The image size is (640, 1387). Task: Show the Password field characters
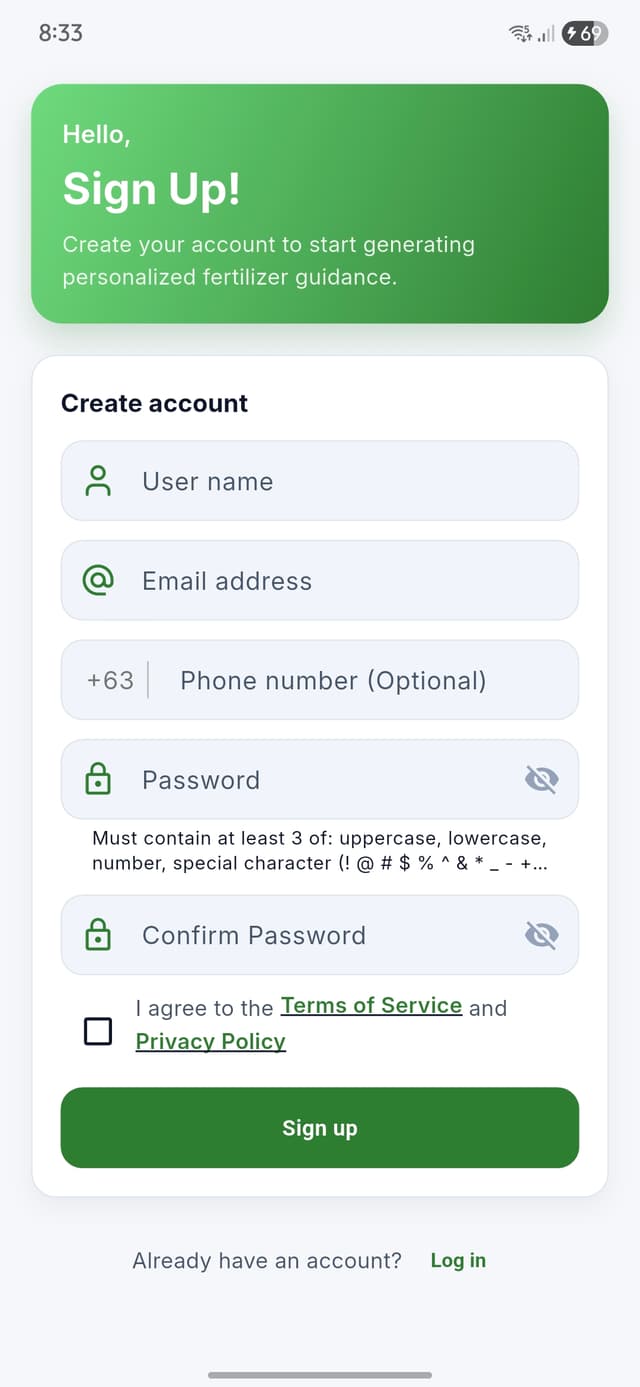point(541,779)
